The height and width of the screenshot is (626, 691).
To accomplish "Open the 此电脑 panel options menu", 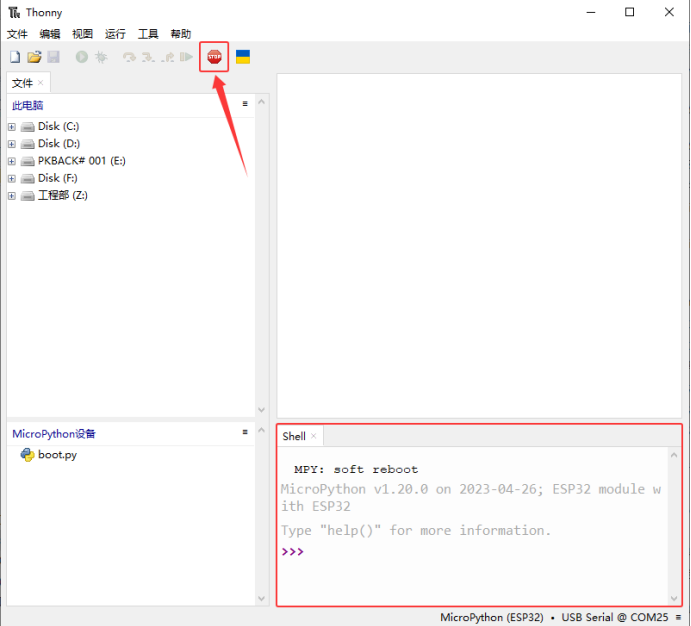I will (245, 103).
